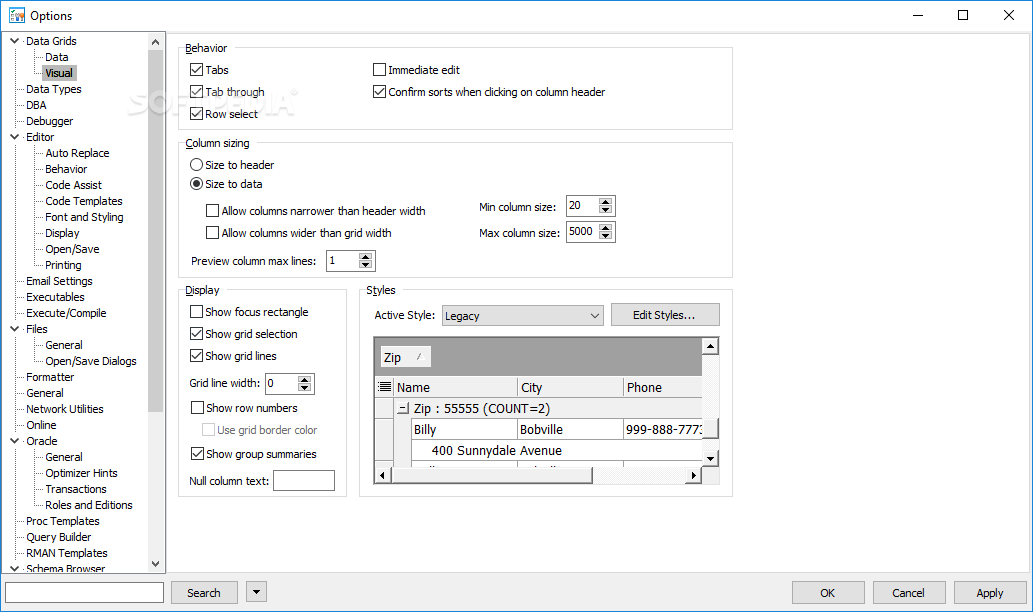
Task: Select Optimizer Hints under Oracle
Action: 81,473
